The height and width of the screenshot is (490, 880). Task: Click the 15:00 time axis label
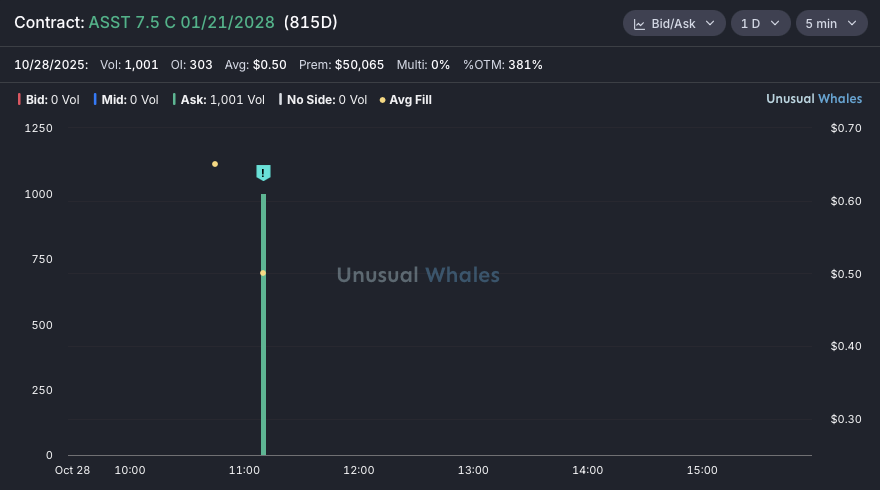(702, 470)
